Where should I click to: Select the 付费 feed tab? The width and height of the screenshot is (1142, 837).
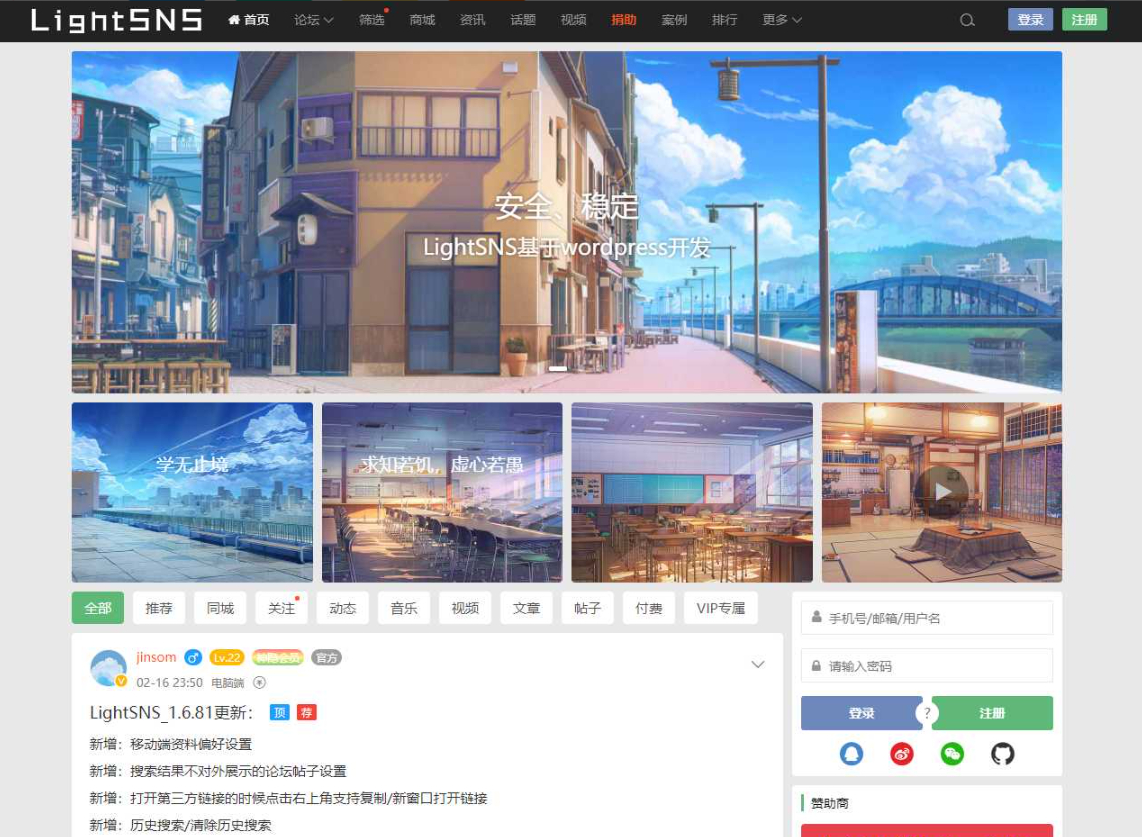(648, 608)
